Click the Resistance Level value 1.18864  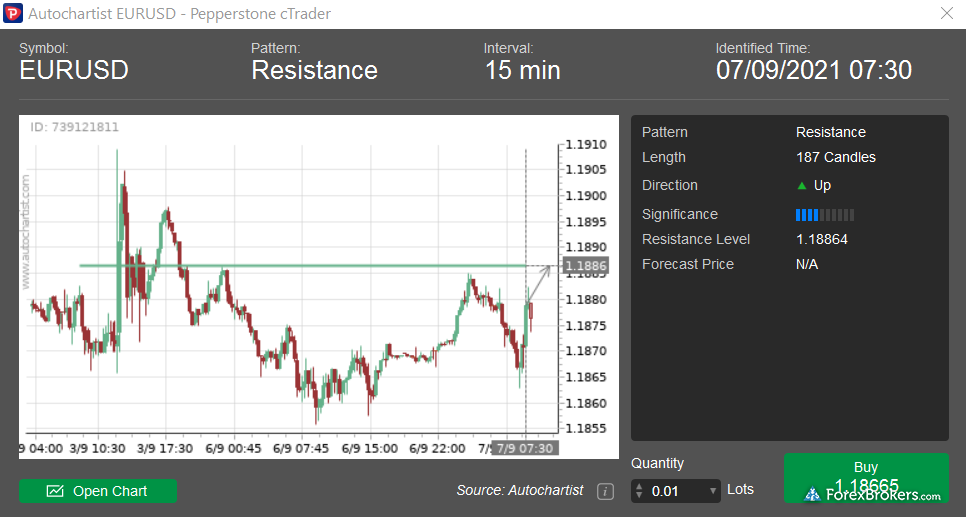click(821, 240)
